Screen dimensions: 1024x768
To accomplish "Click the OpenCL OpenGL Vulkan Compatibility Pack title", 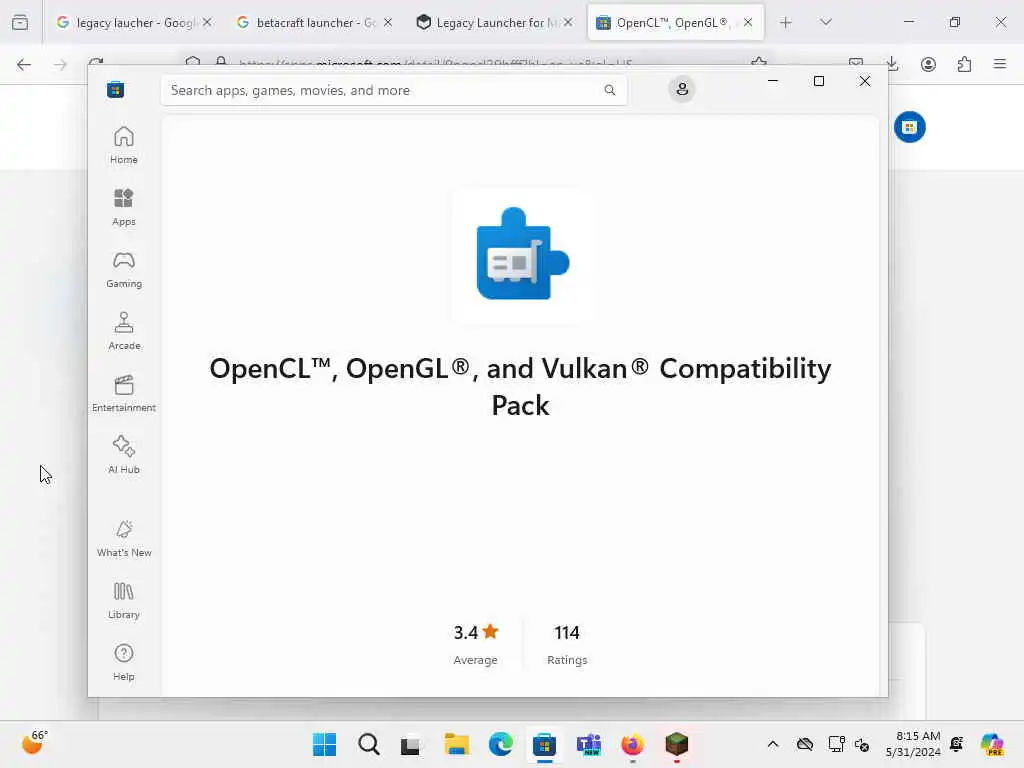I will (x=520, y=387).
